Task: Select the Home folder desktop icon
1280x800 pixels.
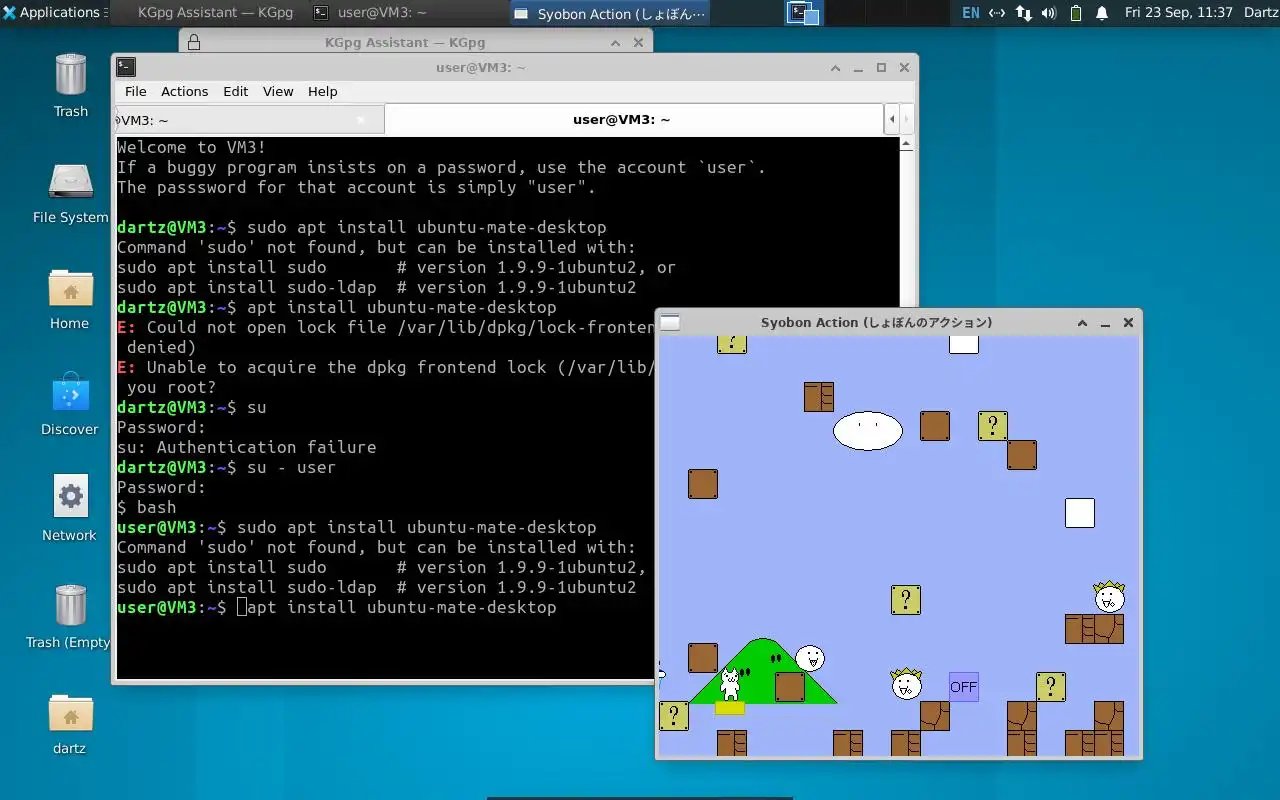Action: coord(70,298)
